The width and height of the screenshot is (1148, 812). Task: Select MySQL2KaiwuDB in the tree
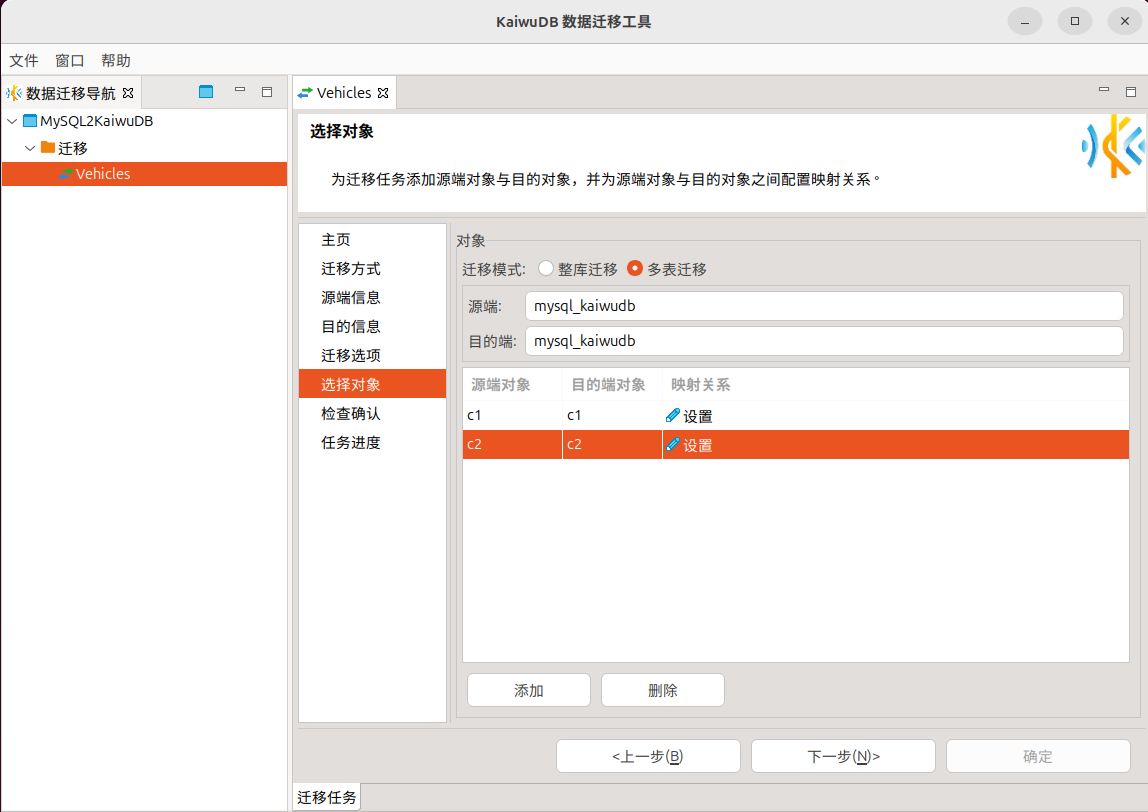(x=97, y=121)
